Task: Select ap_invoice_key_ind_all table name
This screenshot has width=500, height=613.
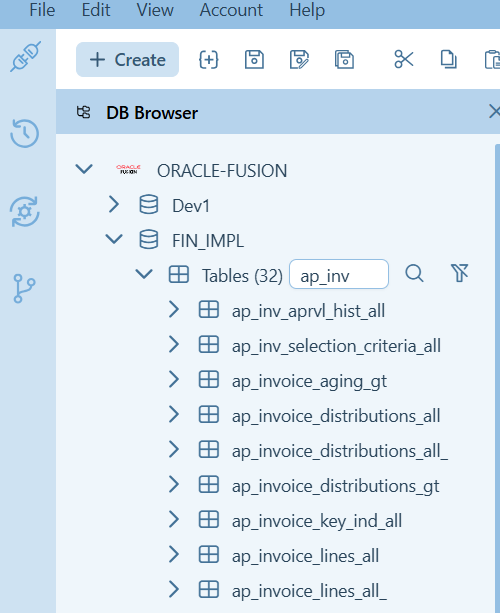Action: click(317, 521)
